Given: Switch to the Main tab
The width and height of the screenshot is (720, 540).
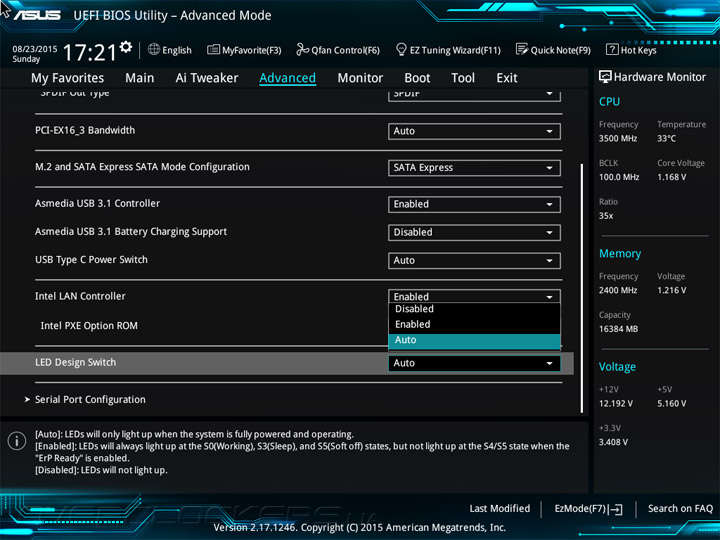Looking at the screenshot, I should click(140, 78).
